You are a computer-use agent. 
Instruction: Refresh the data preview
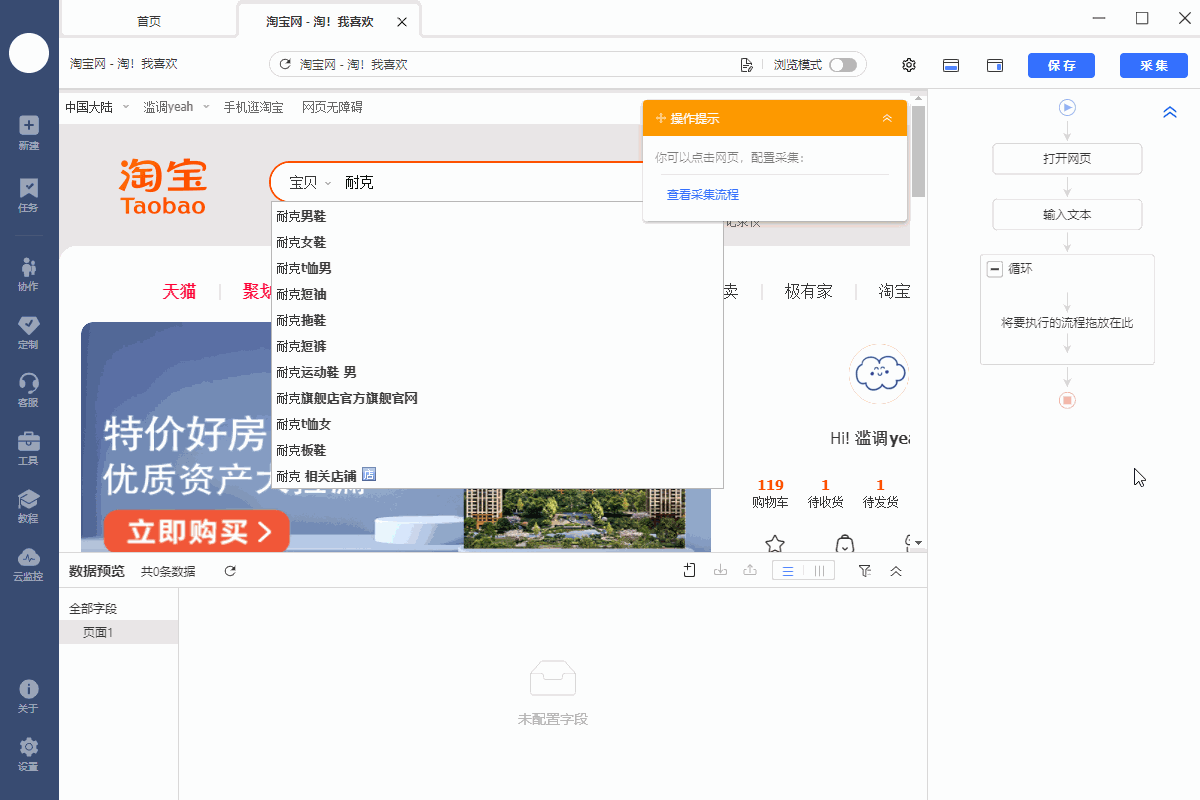pos(230,571)
